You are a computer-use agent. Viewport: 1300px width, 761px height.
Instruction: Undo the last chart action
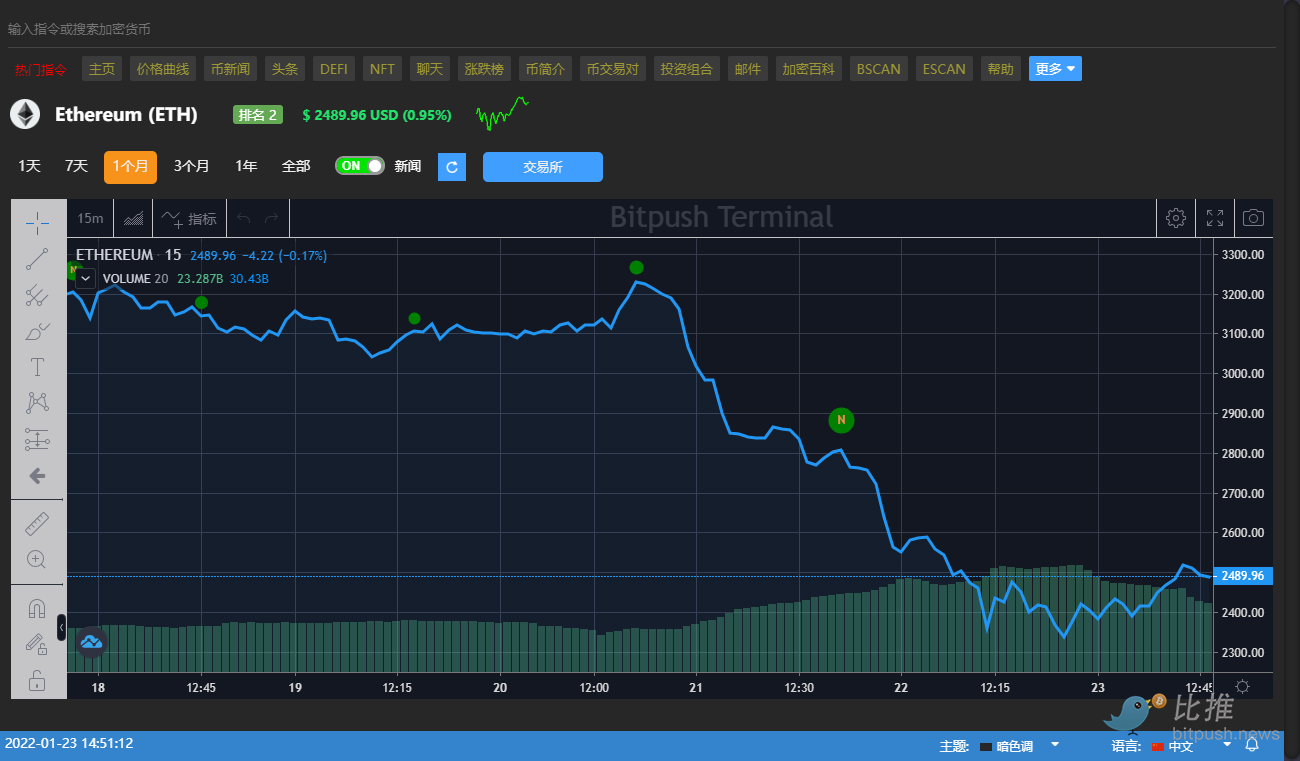[x=244, y=218]
